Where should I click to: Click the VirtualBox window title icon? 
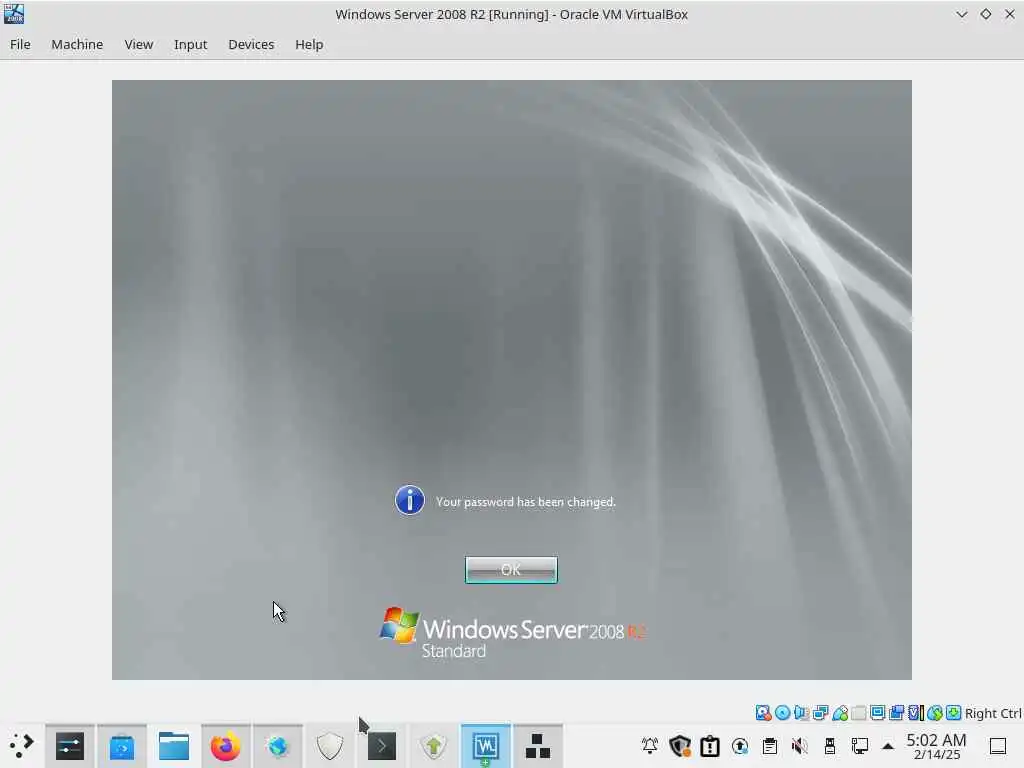pos(14,14)
